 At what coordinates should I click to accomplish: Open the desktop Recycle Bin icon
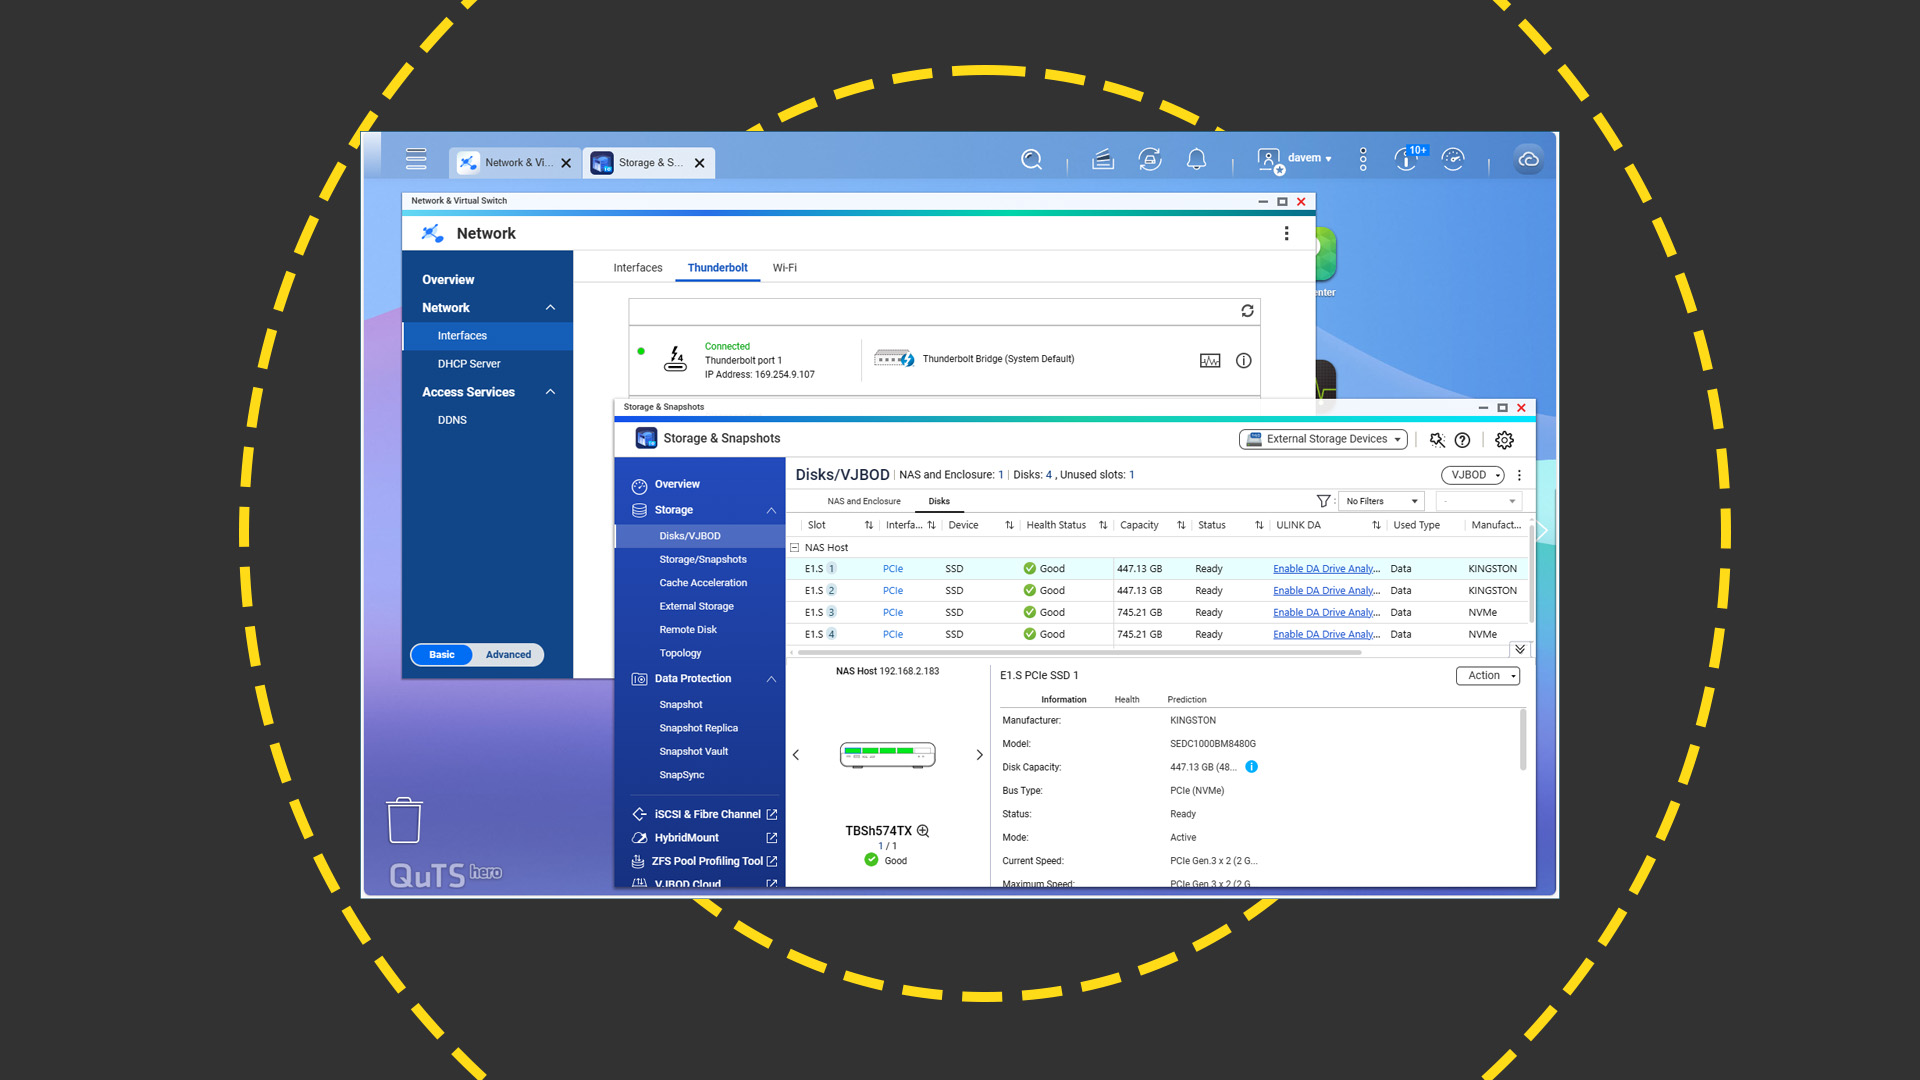click(404, 820)
